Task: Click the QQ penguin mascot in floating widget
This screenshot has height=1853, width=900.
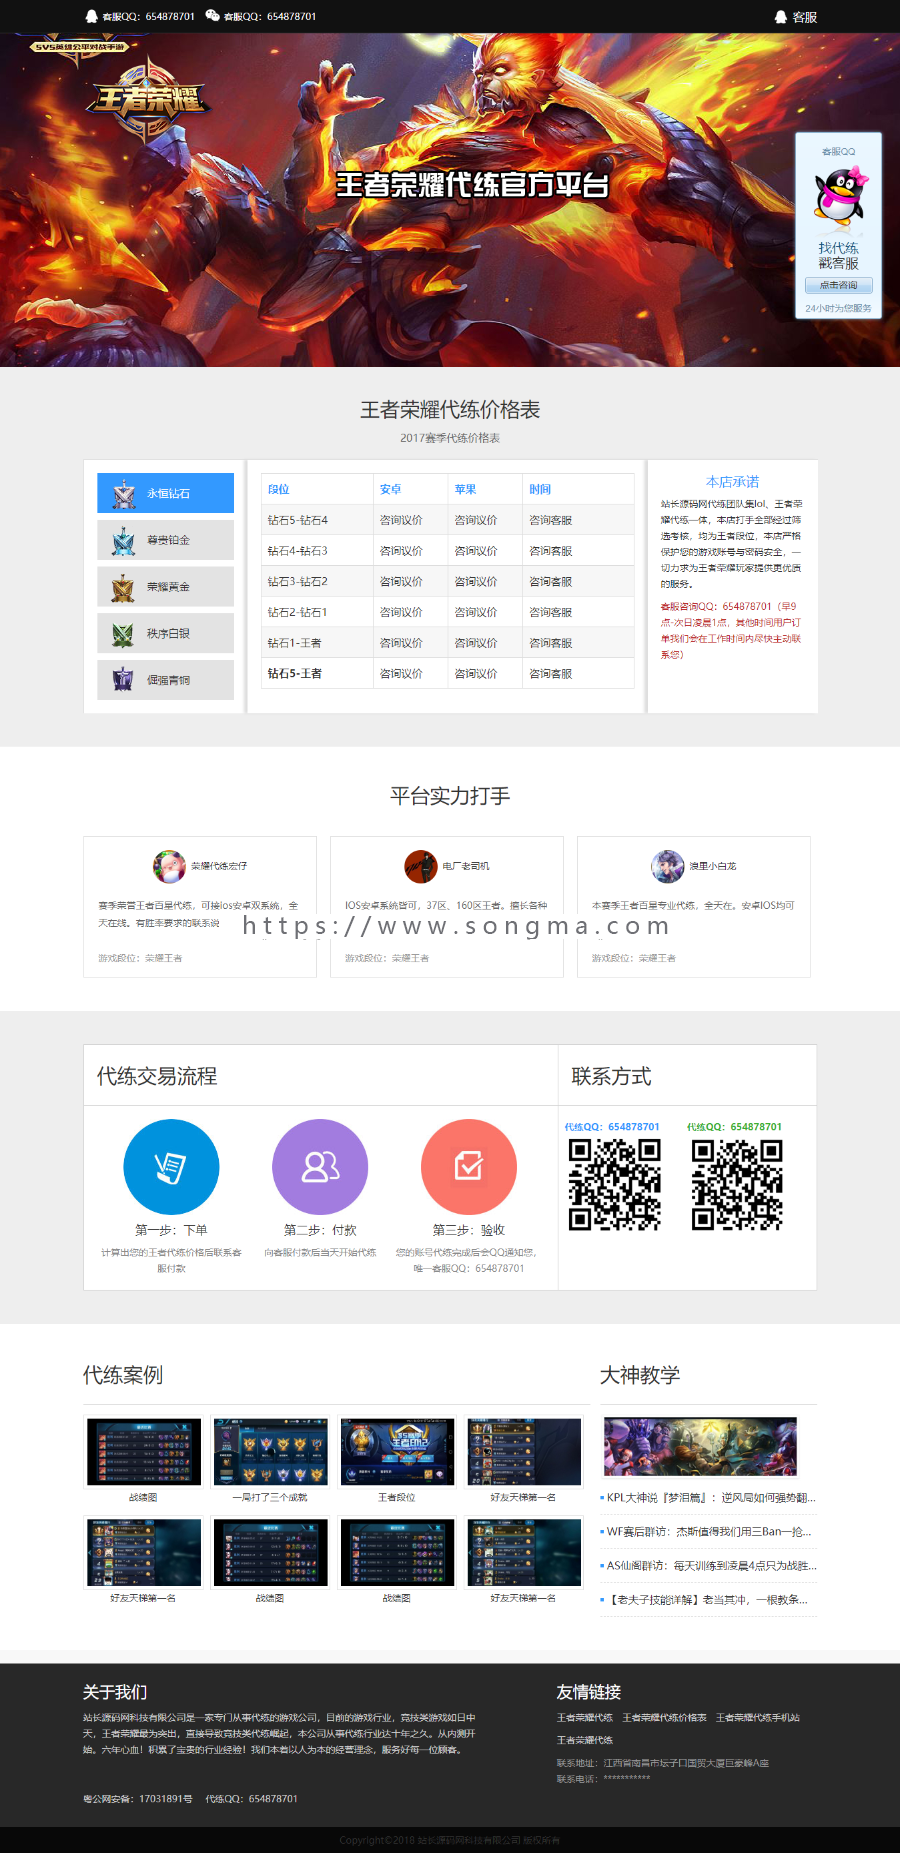Action: point(839,196)
